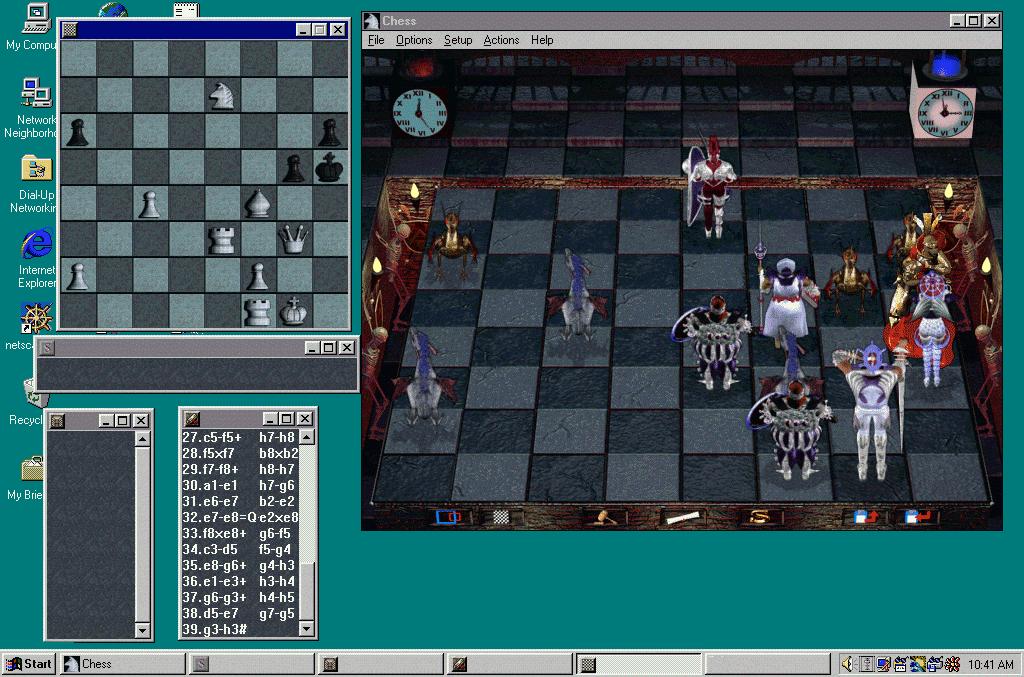Screen dimensions: 1024x677
Task: Open the Setup menu in Chess
Action: pos(458,40)
